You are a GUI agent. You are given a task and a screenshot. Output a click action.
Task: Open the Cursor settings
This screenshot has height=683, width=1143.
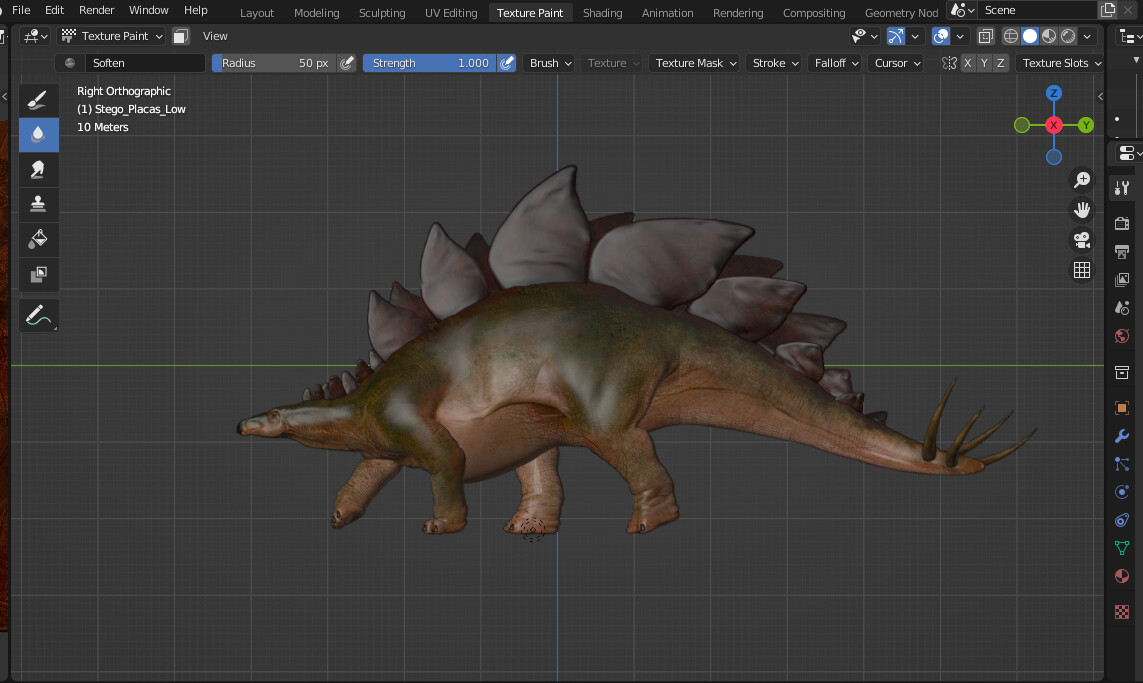[x=895, y=62]
